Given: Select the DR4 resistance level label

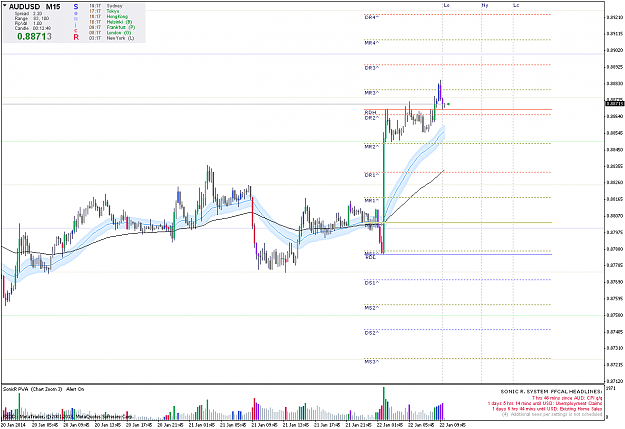Looking at the screenshot, I should [x=371, y=18].
